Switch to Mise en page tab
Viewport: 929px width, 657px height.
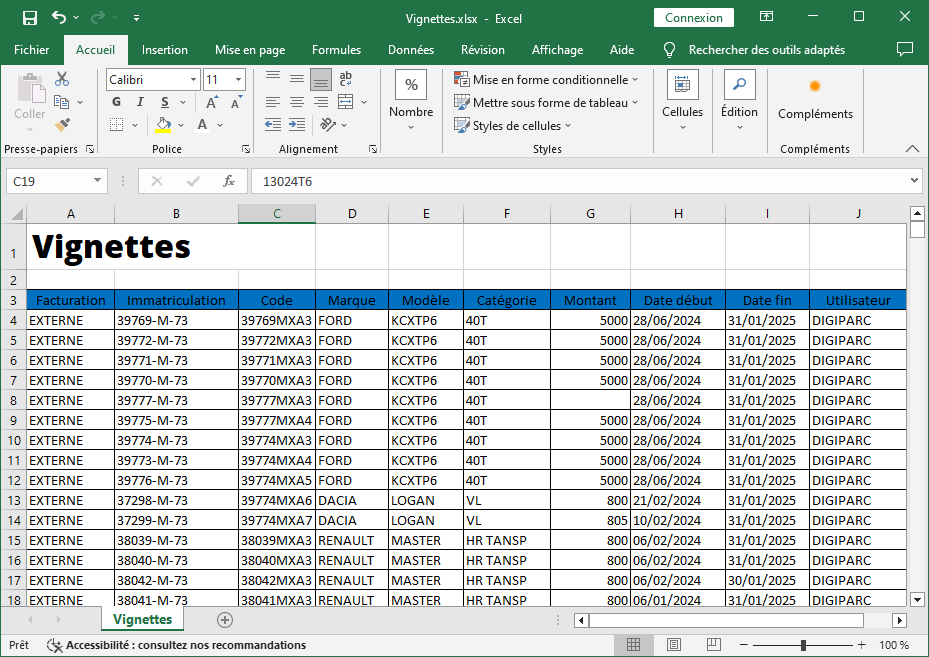click(250, 50)
